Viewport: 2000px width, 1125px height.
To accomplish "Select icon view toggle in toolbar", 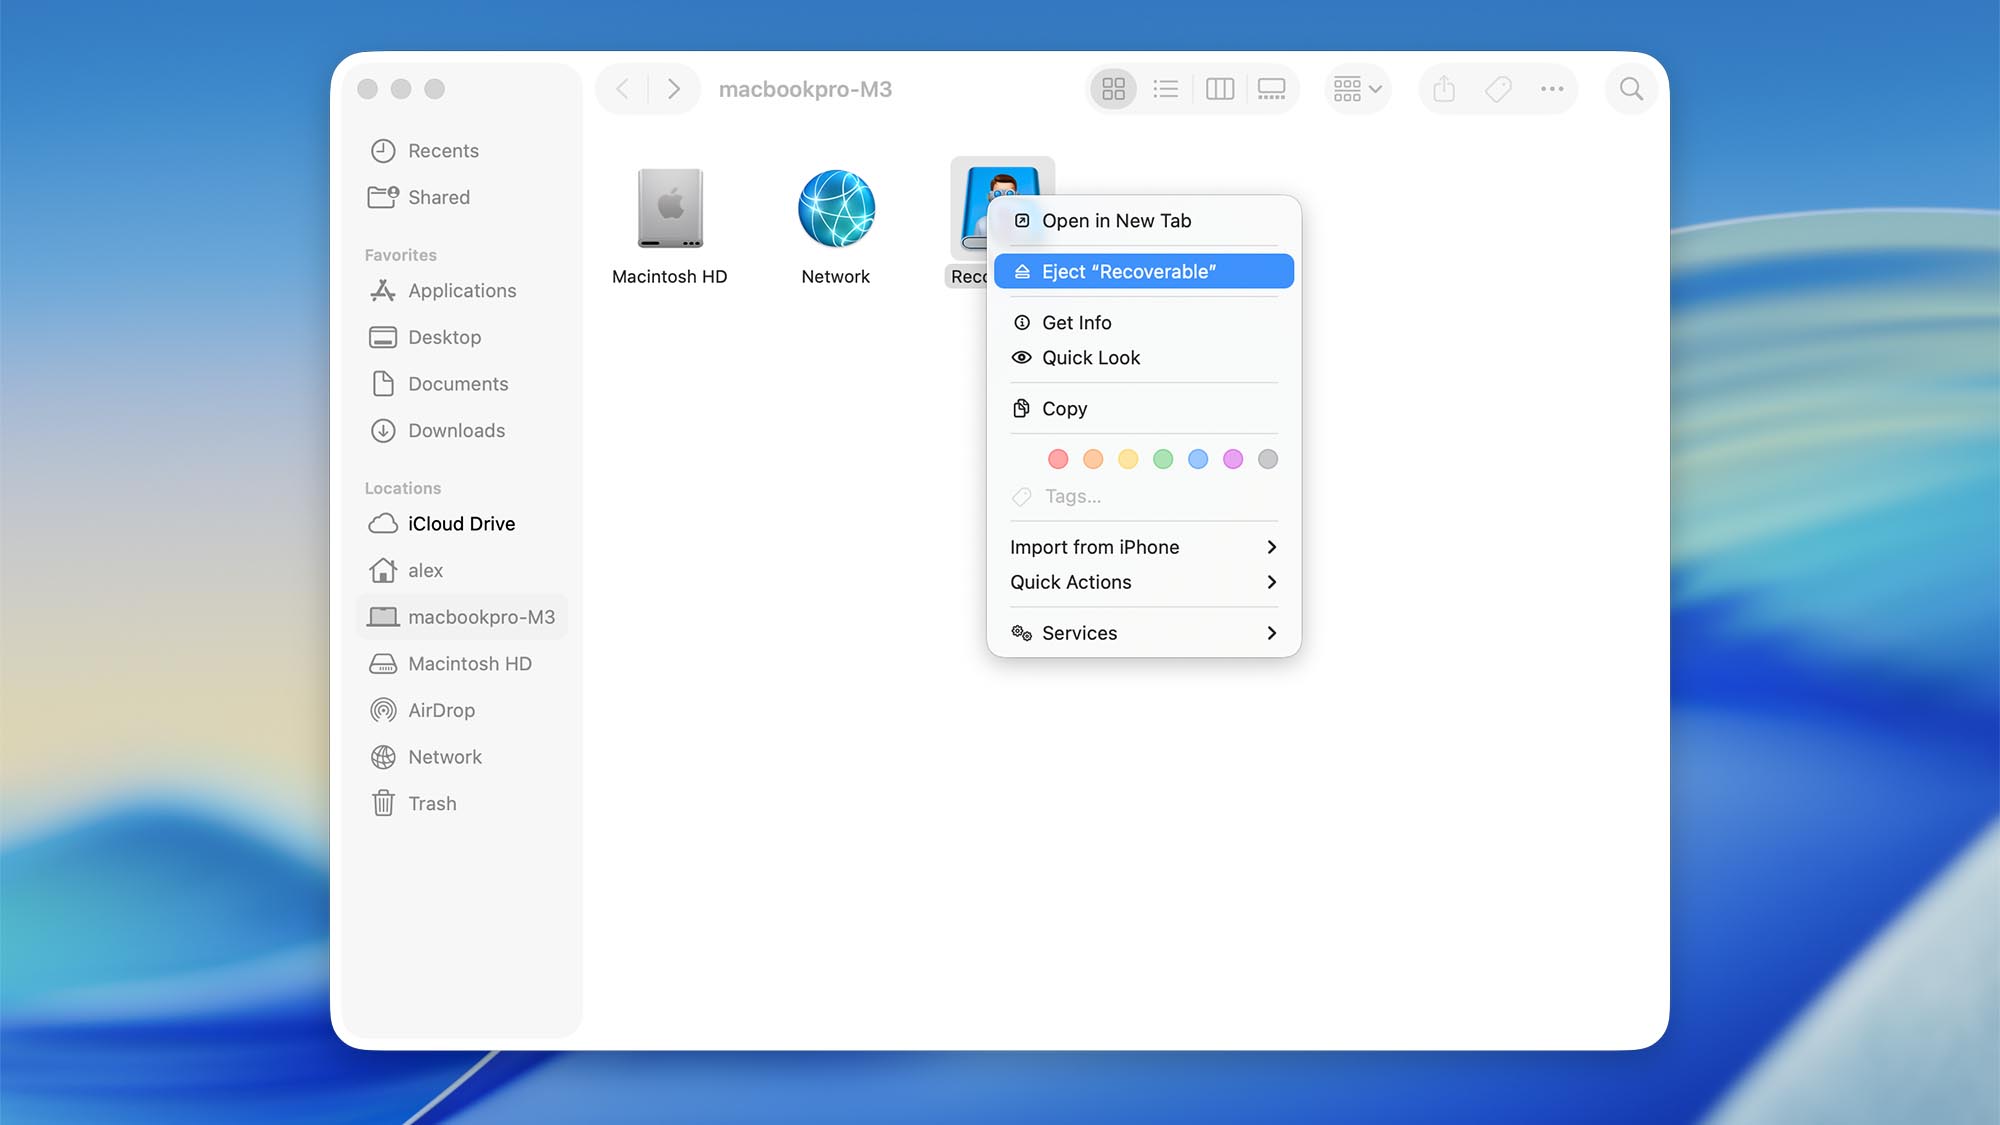I will [x=1113, y=90].
